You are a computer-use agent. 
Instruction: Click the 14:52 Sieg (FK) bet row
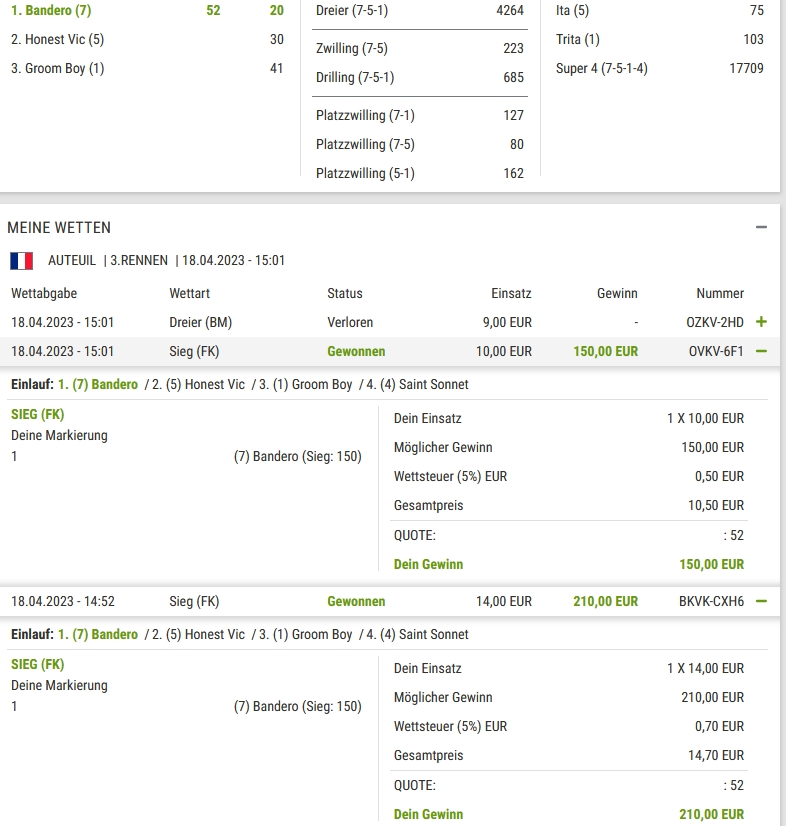(x=389, y=601)
